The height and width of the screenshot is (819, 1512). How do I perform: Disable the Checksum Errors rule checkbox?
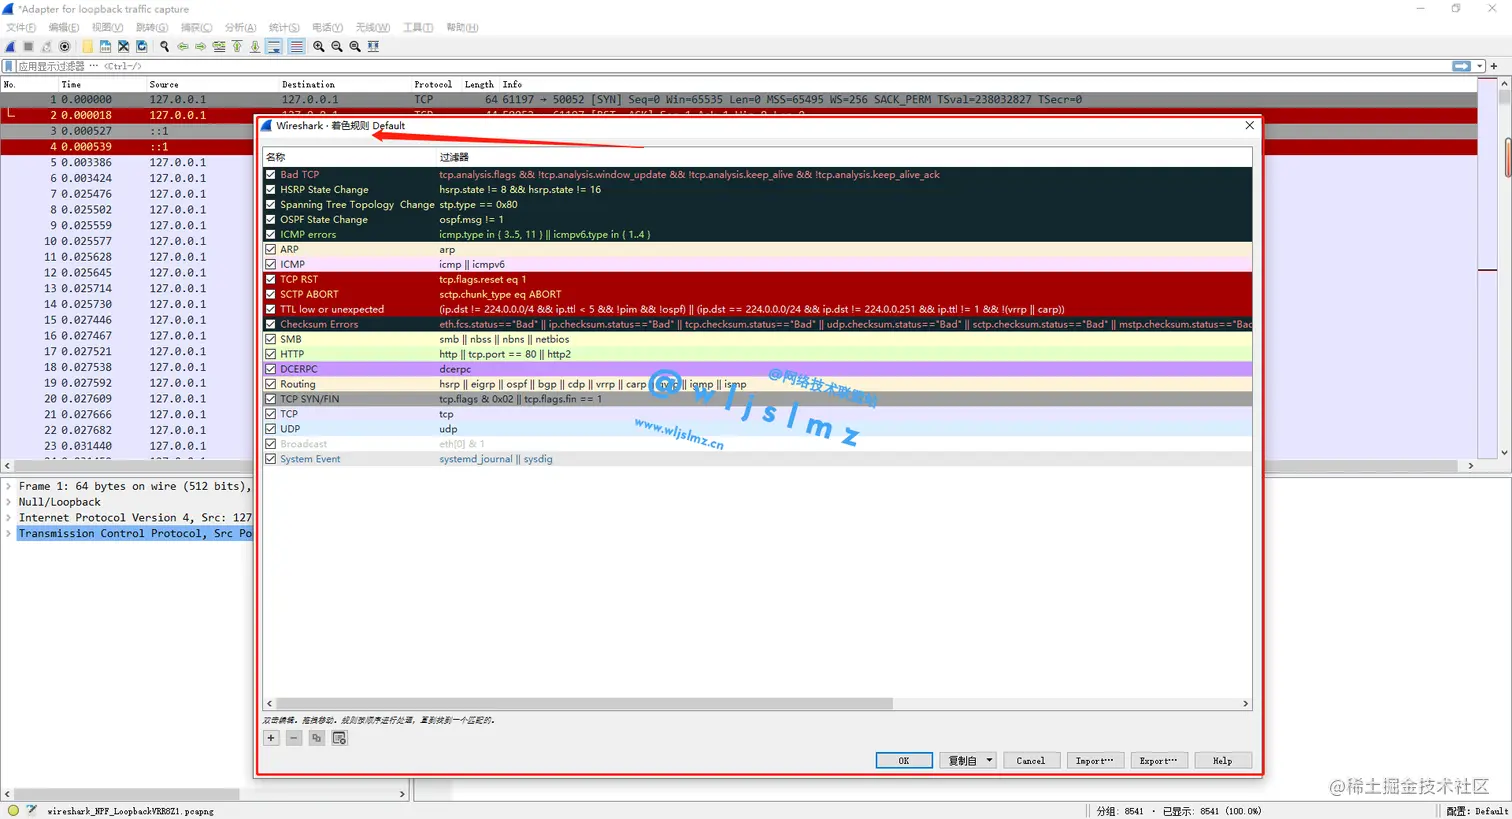click(x=271, y=324)
